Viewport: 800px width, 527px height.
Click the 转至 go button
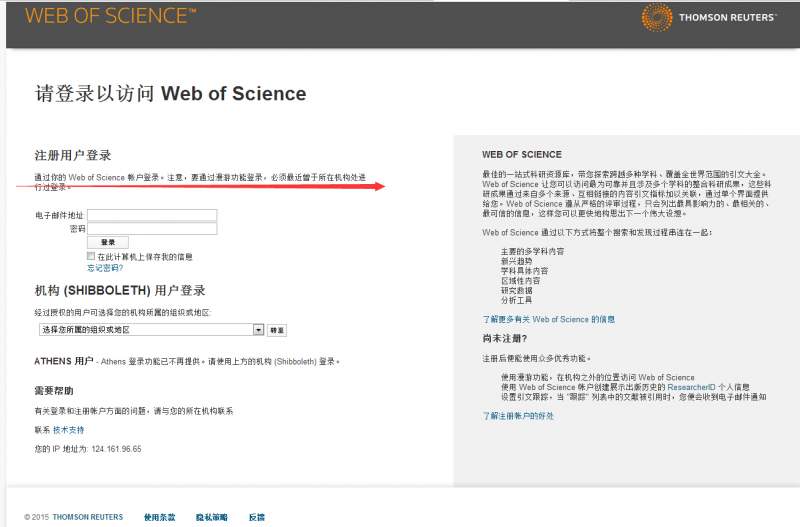click(x=277, y=331)
